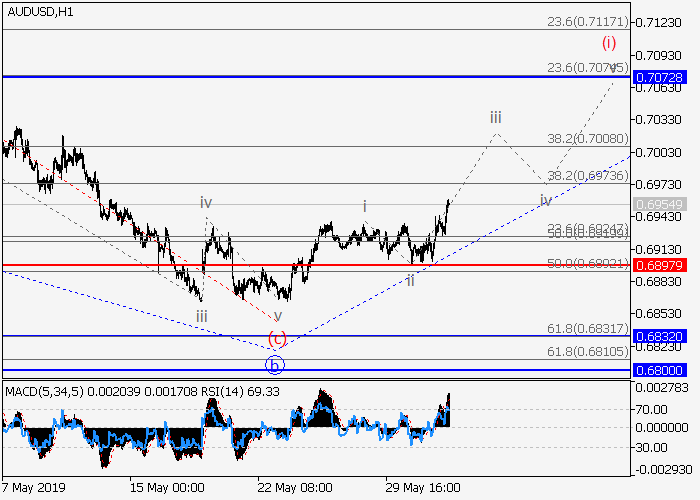Select the green iii forecast wave label
Image resolution: width=700 pixels, height=500 pixels.
tap(495, 118)
